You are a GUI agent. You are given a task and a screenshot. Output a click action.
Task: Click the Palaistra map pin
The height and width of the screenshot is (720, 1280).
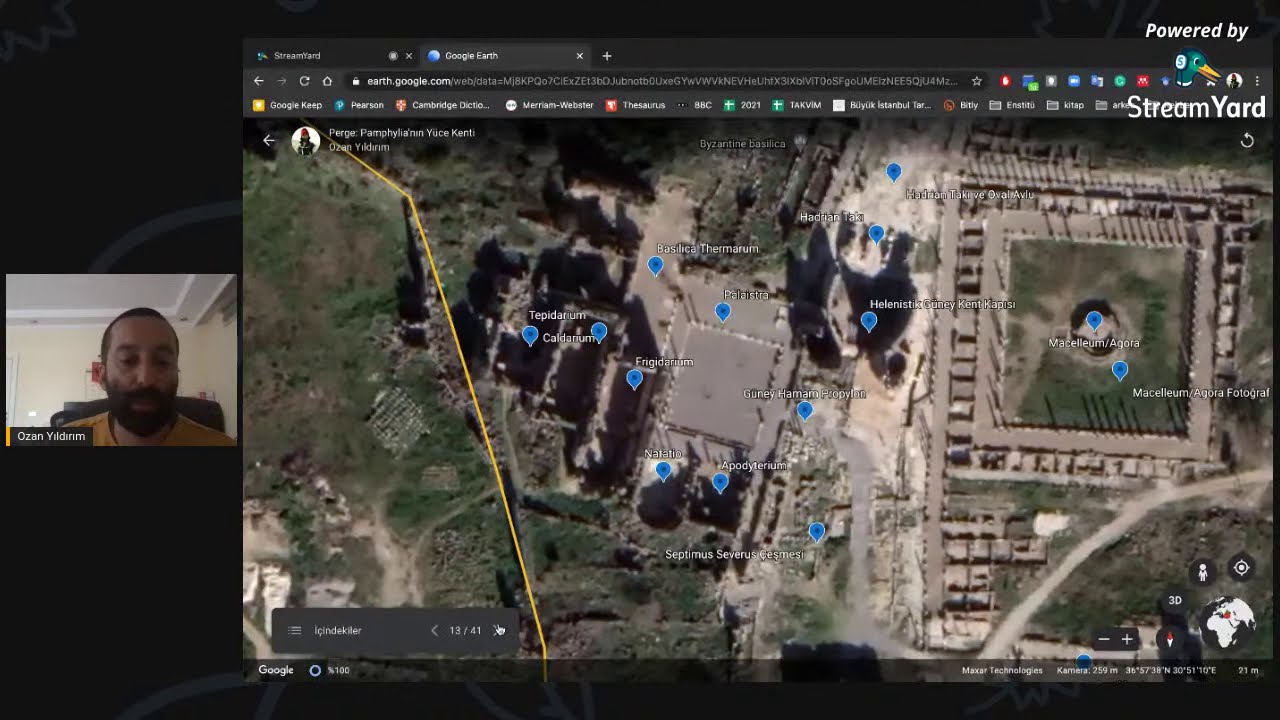(723, 312)
